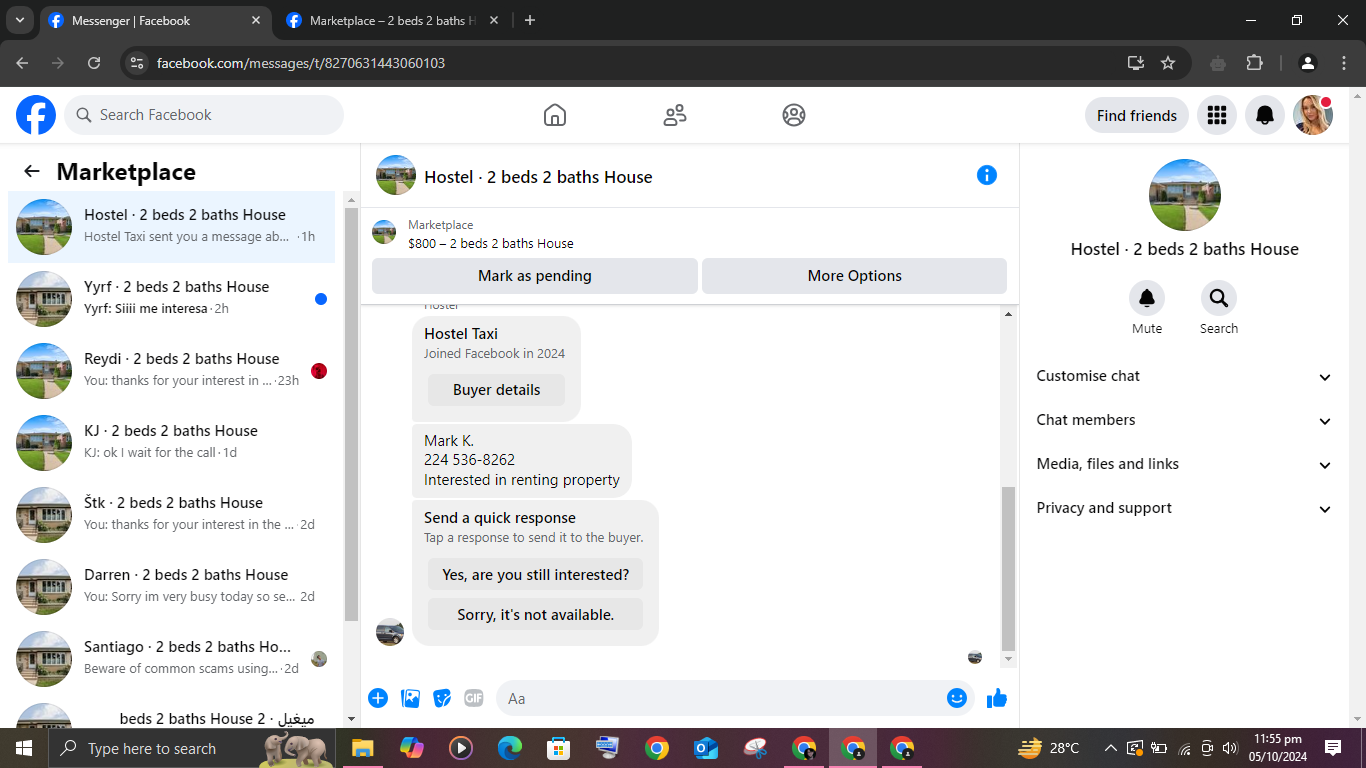Click the Search Facebook field
Image resolution: width=1366 pixels, height=768 pixels.
click(x=204, y=115)
